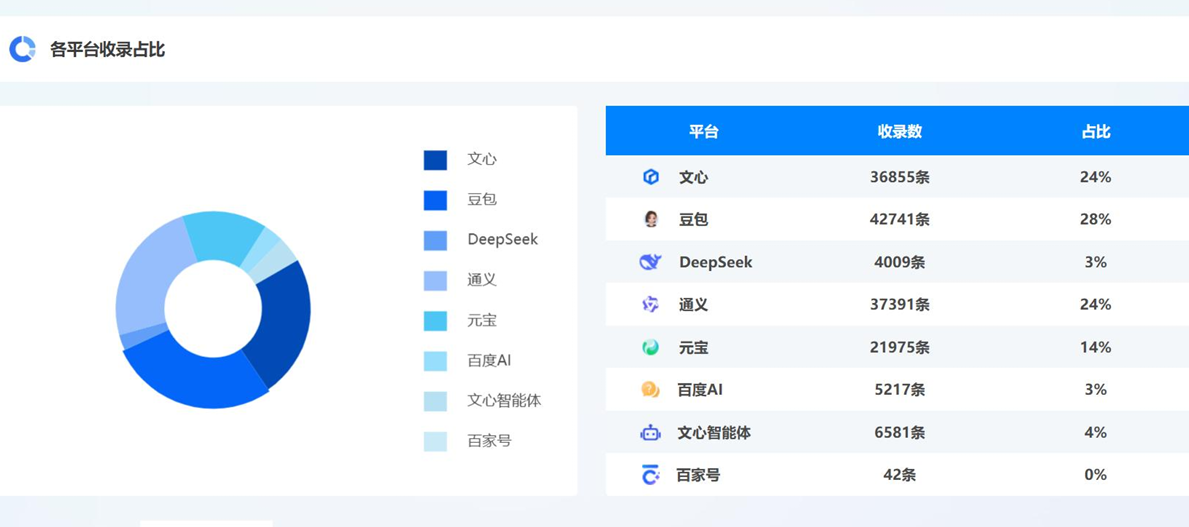Click the 文心智能体 legend label
Viewport: 1189px width, 527px height.
coord(504,400)
